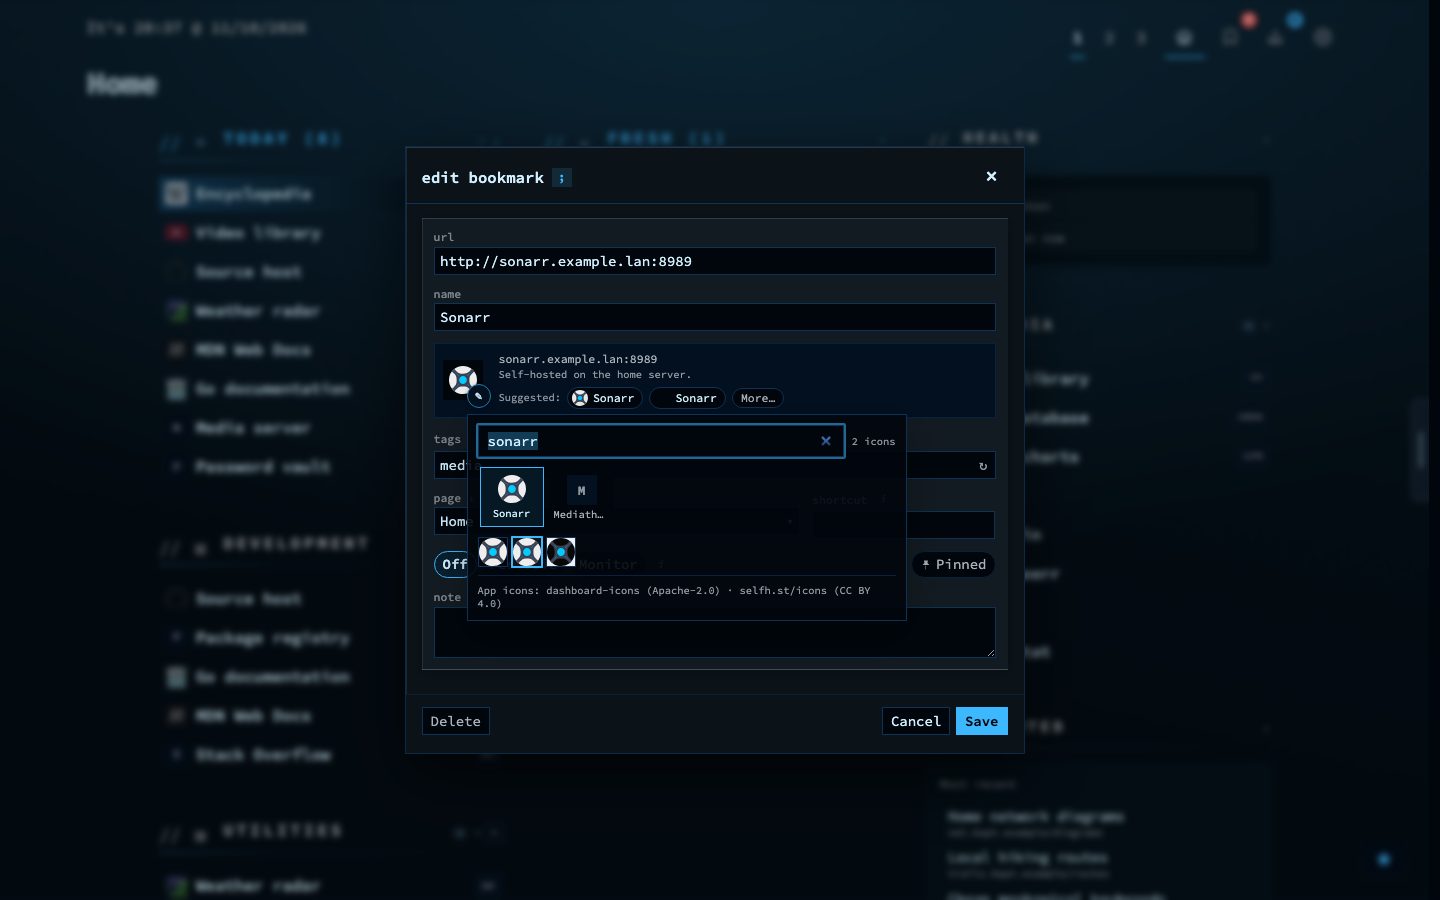This screenshot has width=1440, height=900.
Task: Close the edit bookmark dialog
Action: 991,176
